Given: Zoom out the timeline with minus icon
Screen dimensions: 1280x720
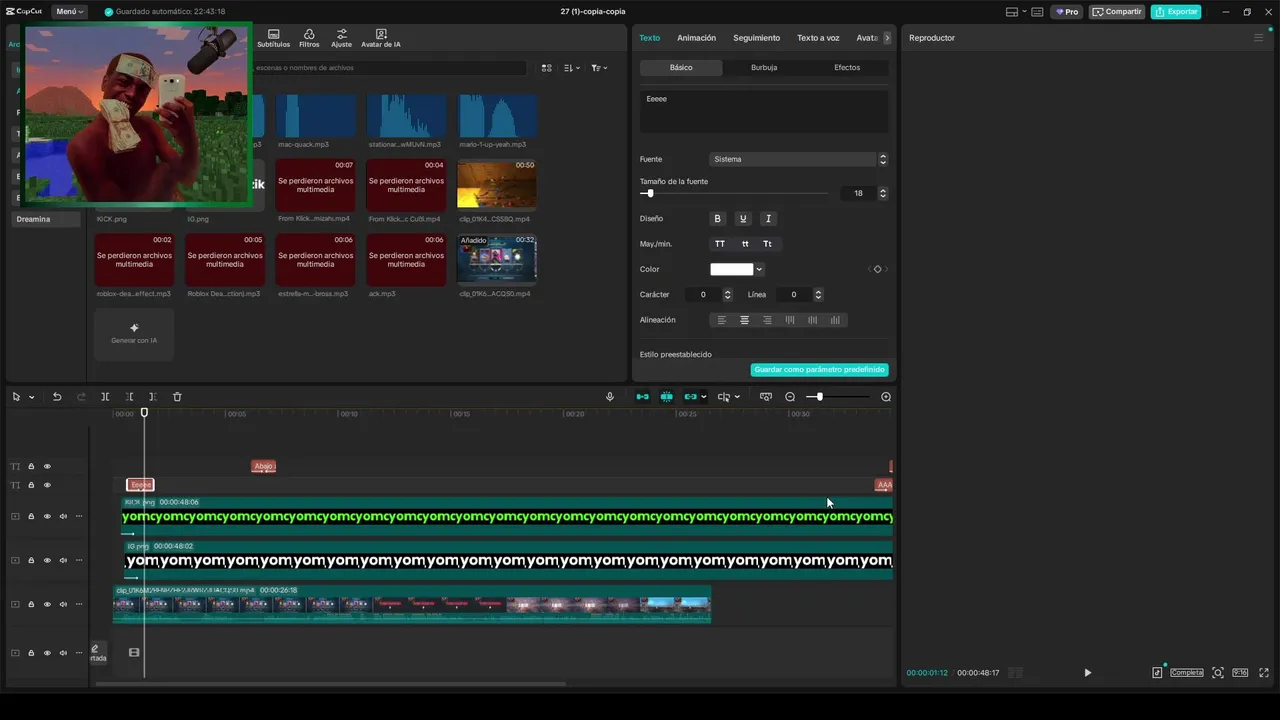Looking at the screenshot, I should pyautogui.click(x=790, y=397).
